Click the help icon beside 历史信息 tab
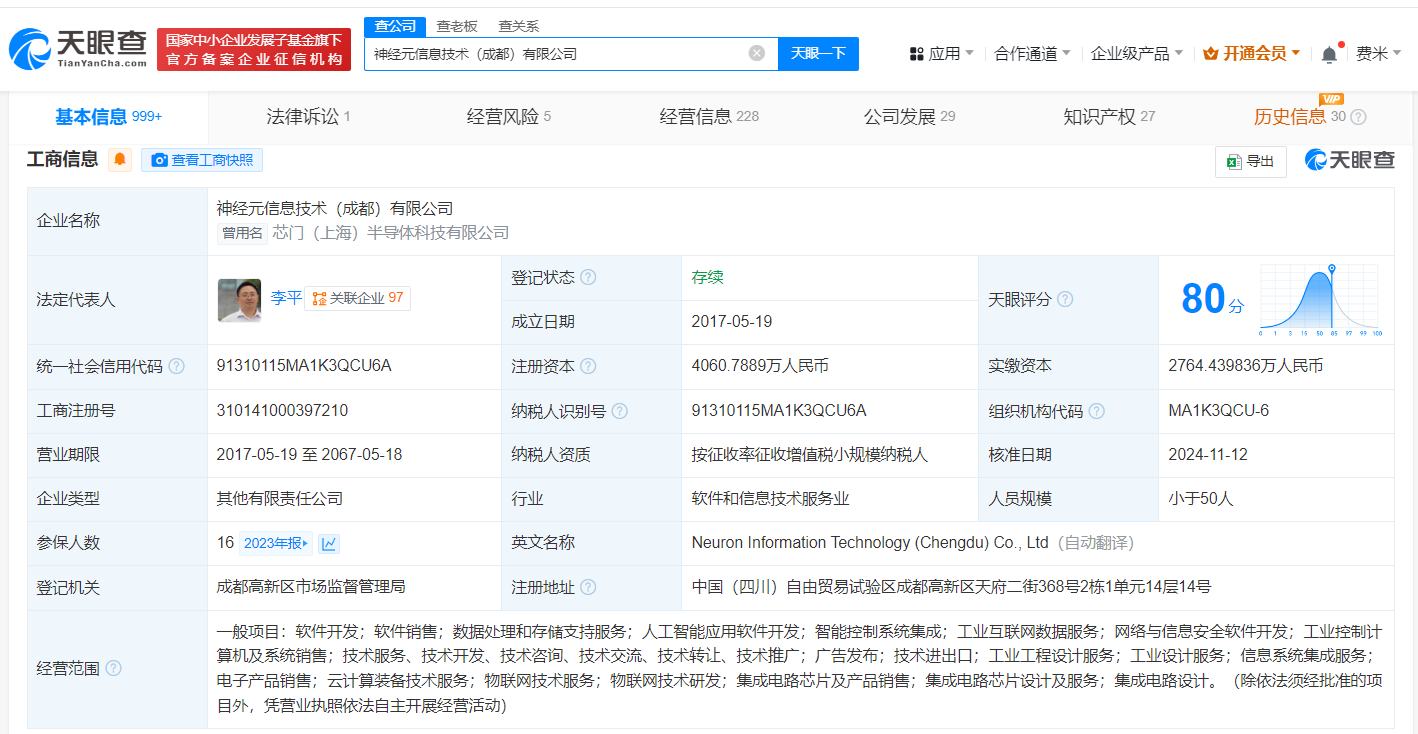Screen dimensions: 1418x734 [1358, 117]
